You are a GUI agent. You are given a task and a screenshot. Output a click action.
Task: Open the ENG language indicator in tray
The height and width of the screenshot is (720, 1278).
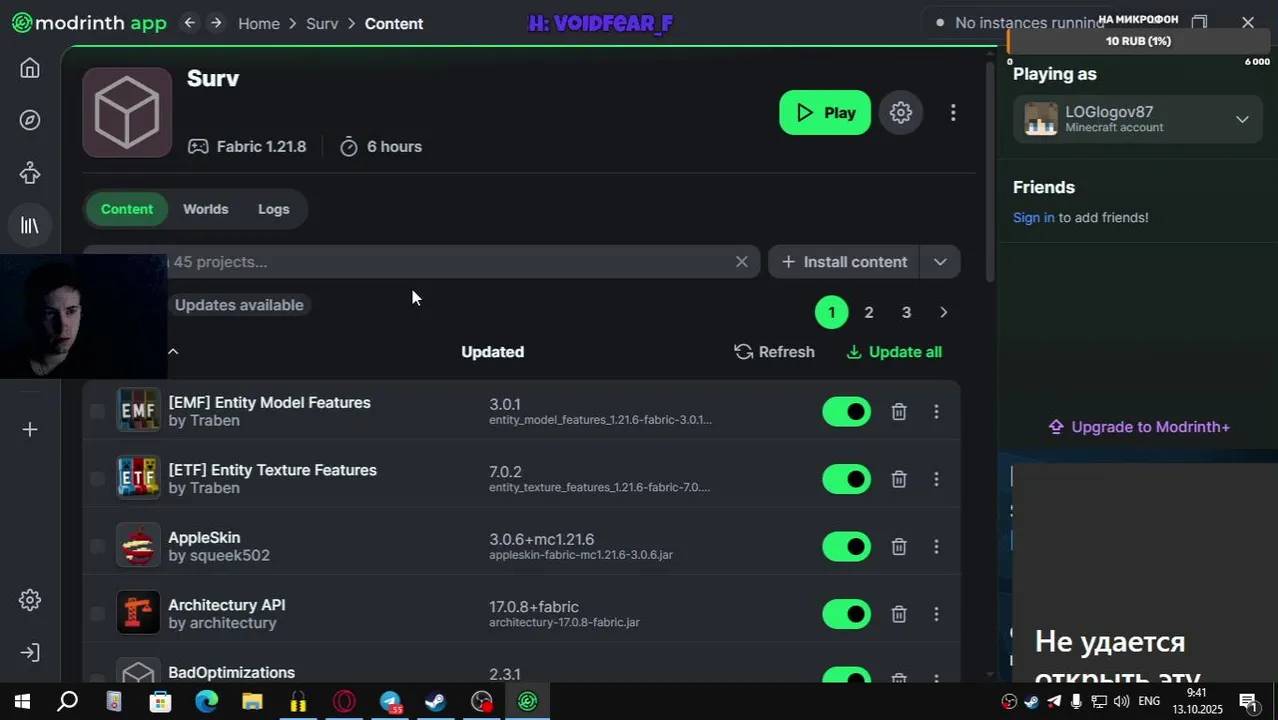coord(1149,701)
